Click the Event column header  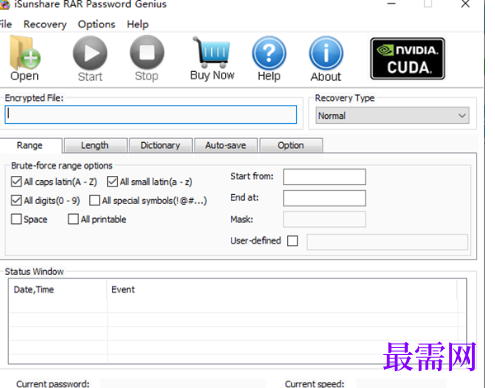[x=282, y=289]
